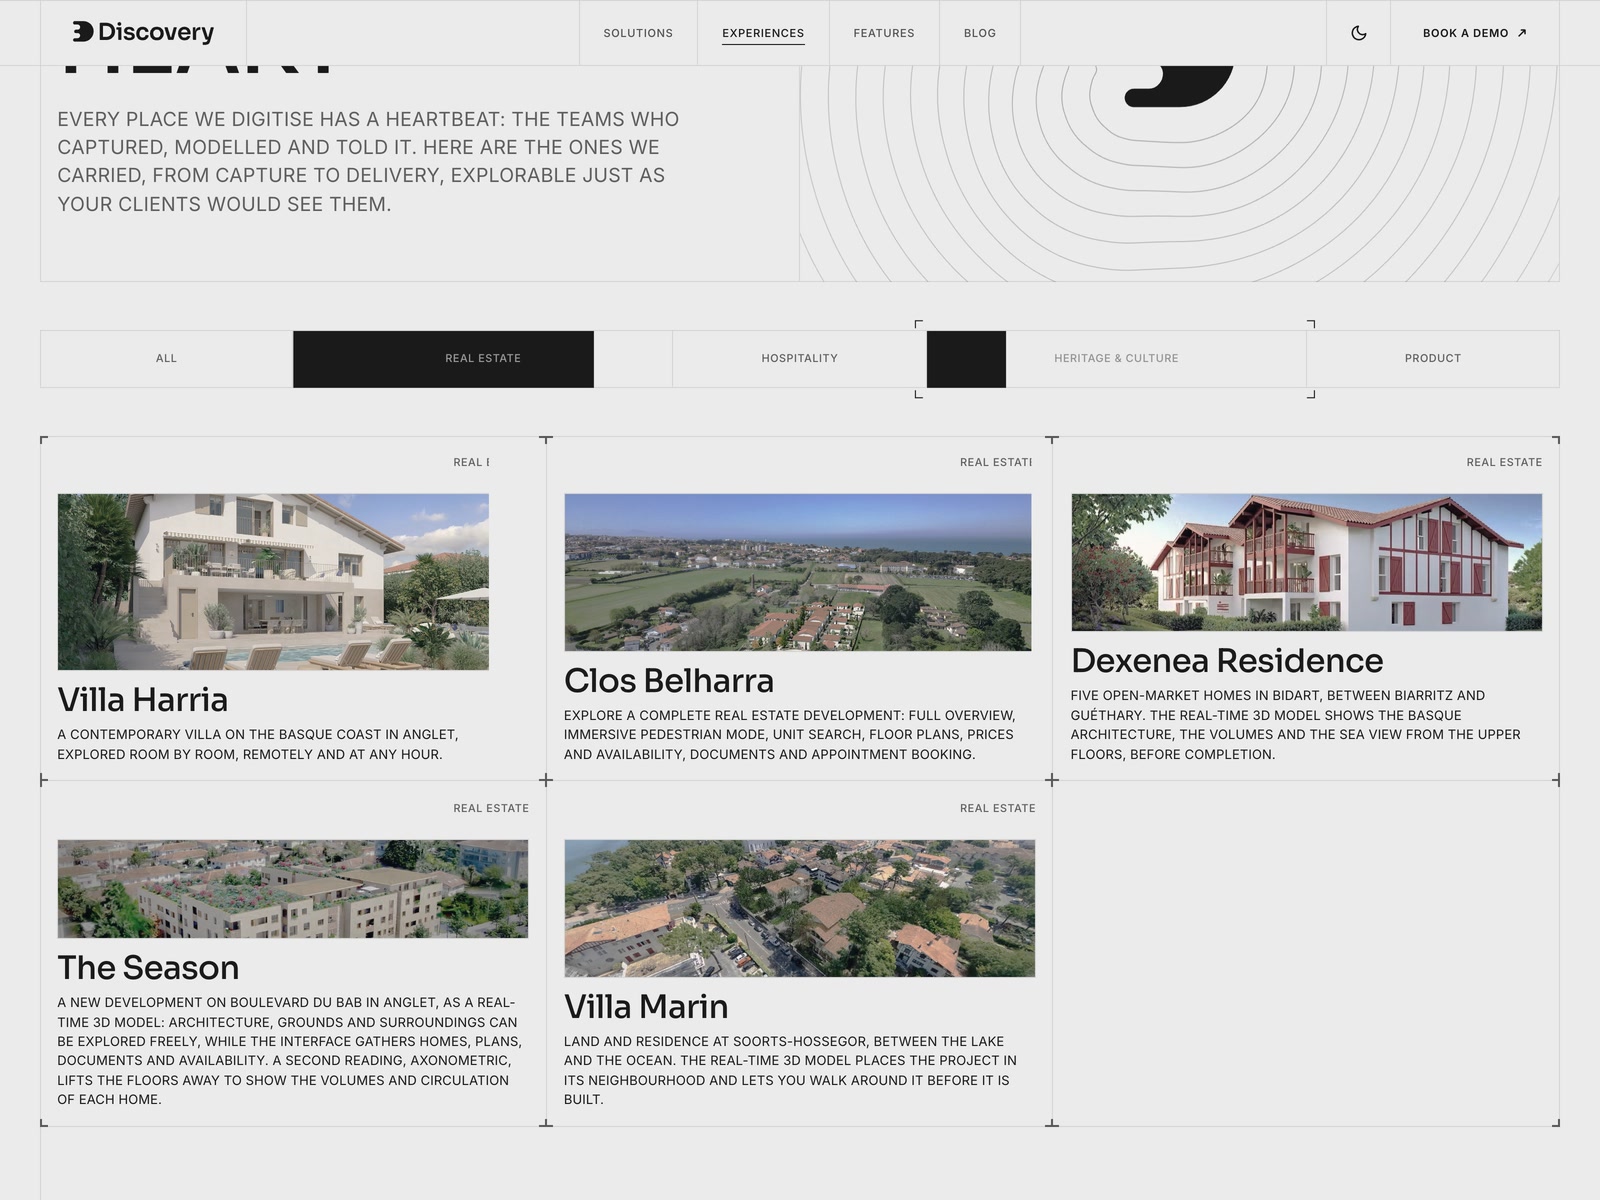The image size is (1600, 1200).
Task: Select the All filter tab
Action: point(166,358)
